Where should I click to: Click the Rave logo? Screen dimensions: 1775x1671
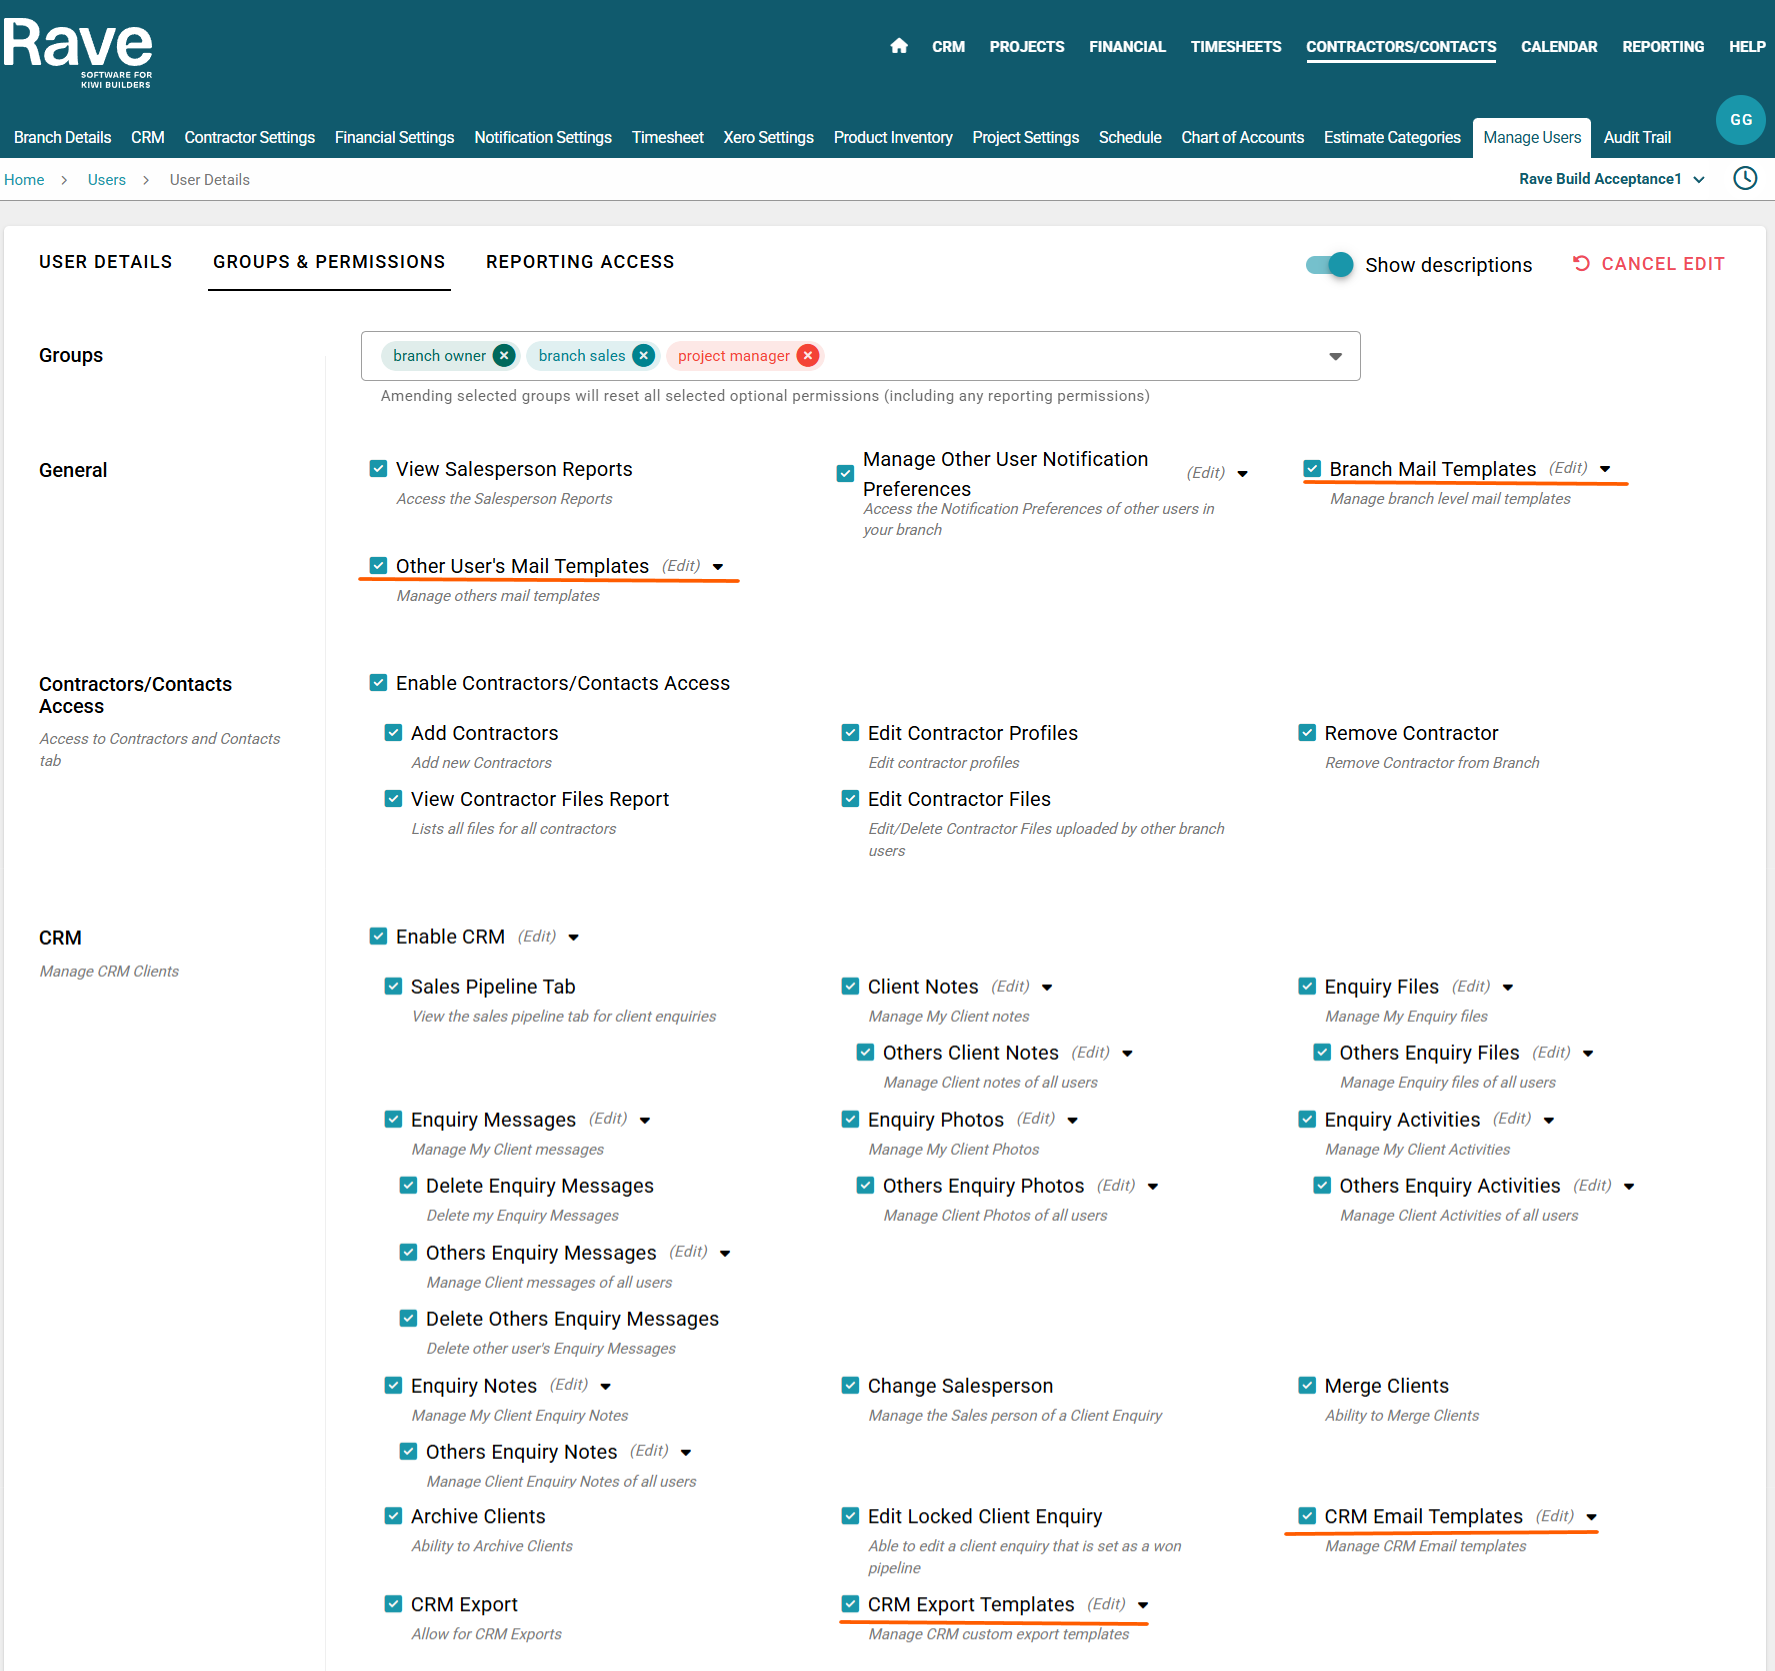pyautogui.click(x=78, y=53)
